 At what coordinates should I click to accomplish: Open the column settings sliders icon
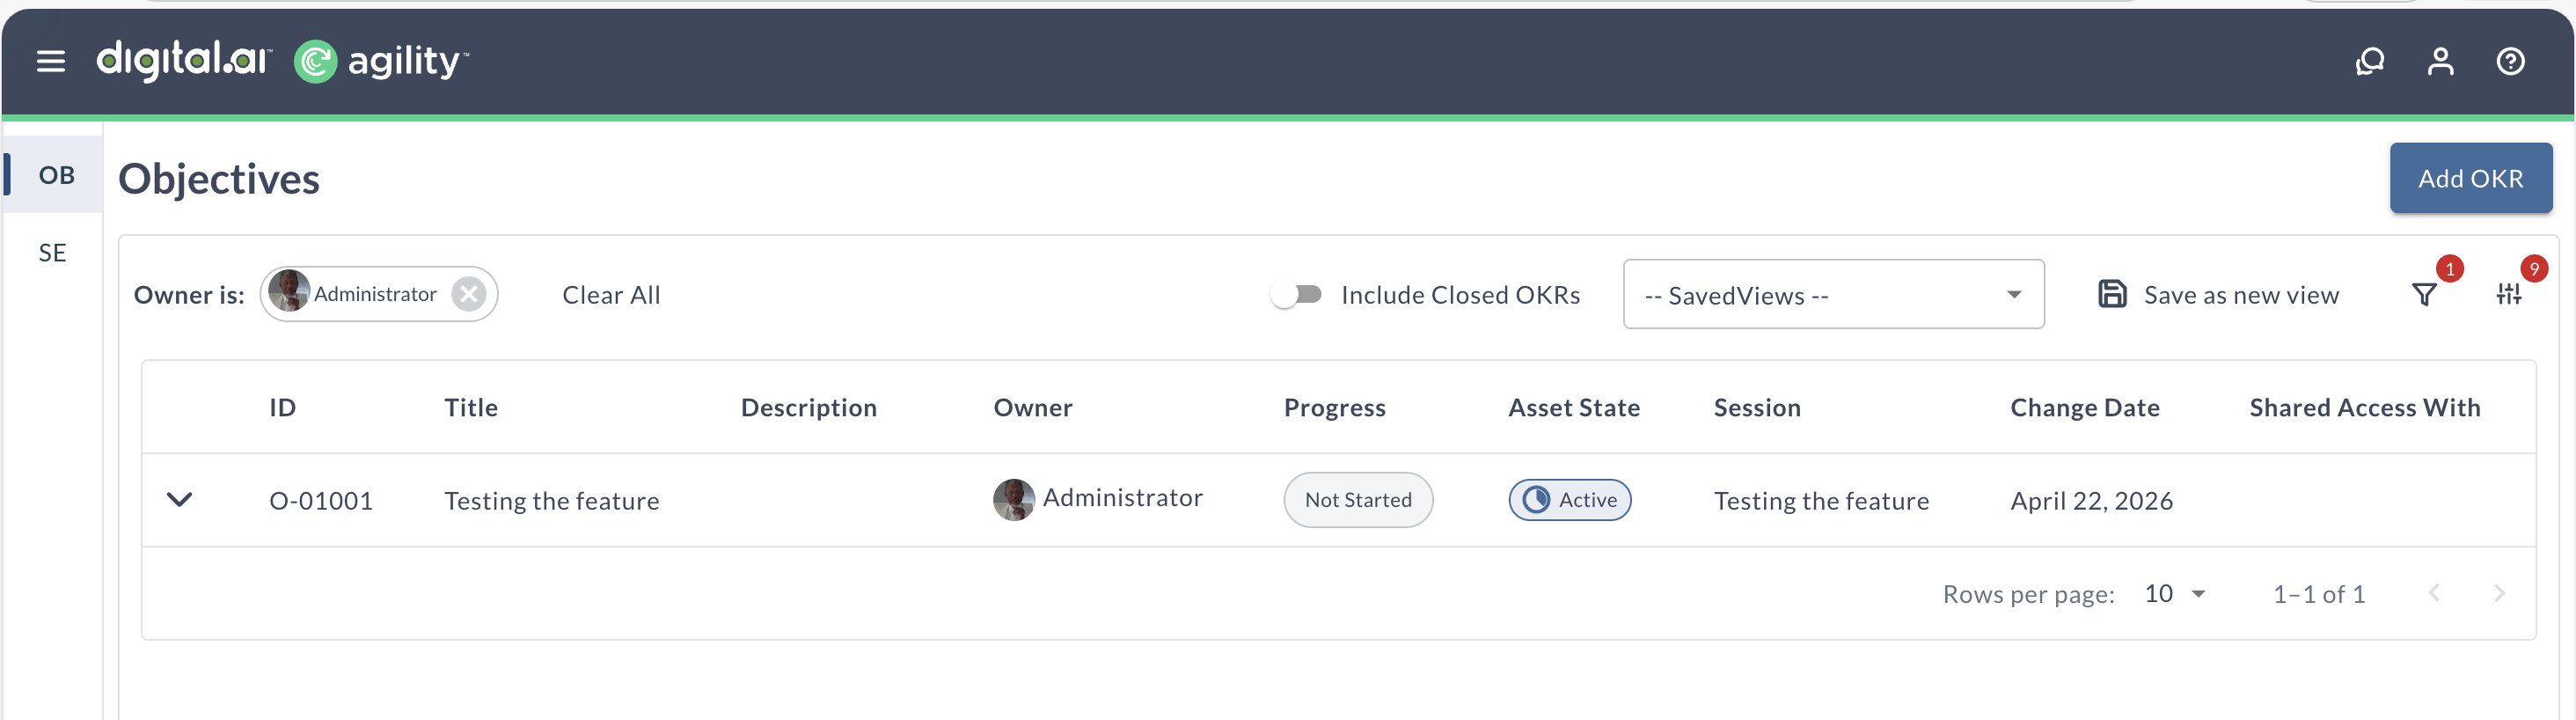2508,294
